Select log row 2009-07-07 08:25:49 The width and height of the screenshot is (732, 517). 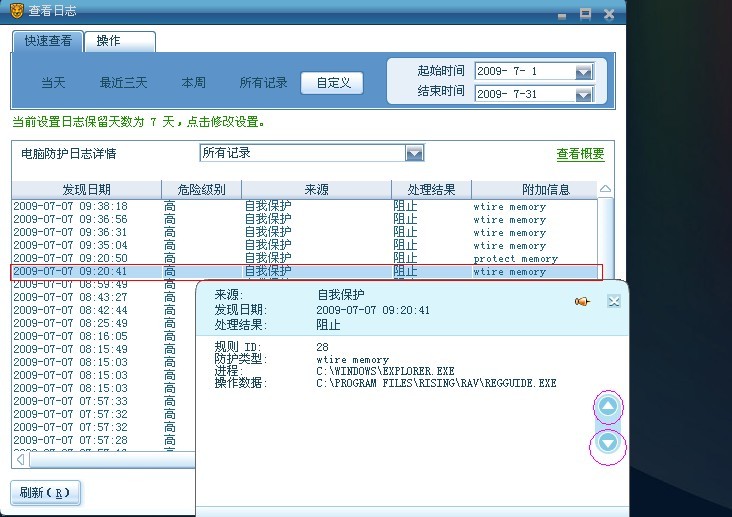[x=104, y=323]
